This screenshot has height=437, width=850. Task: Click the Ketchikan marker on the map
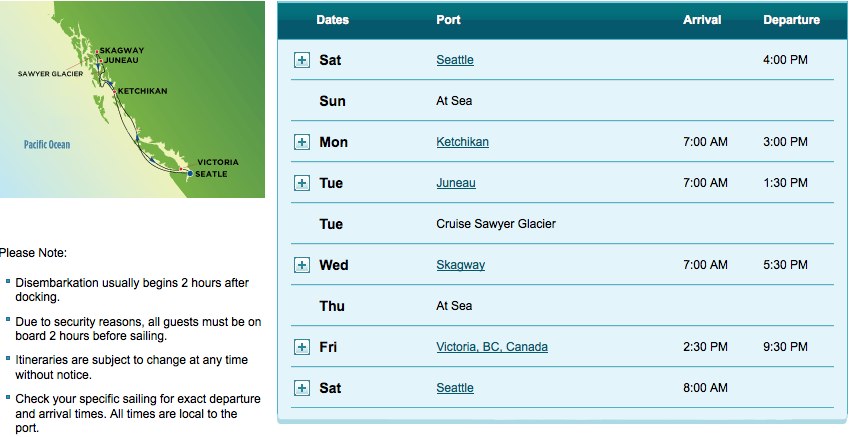pyautogui.click(x=114, y=92)
